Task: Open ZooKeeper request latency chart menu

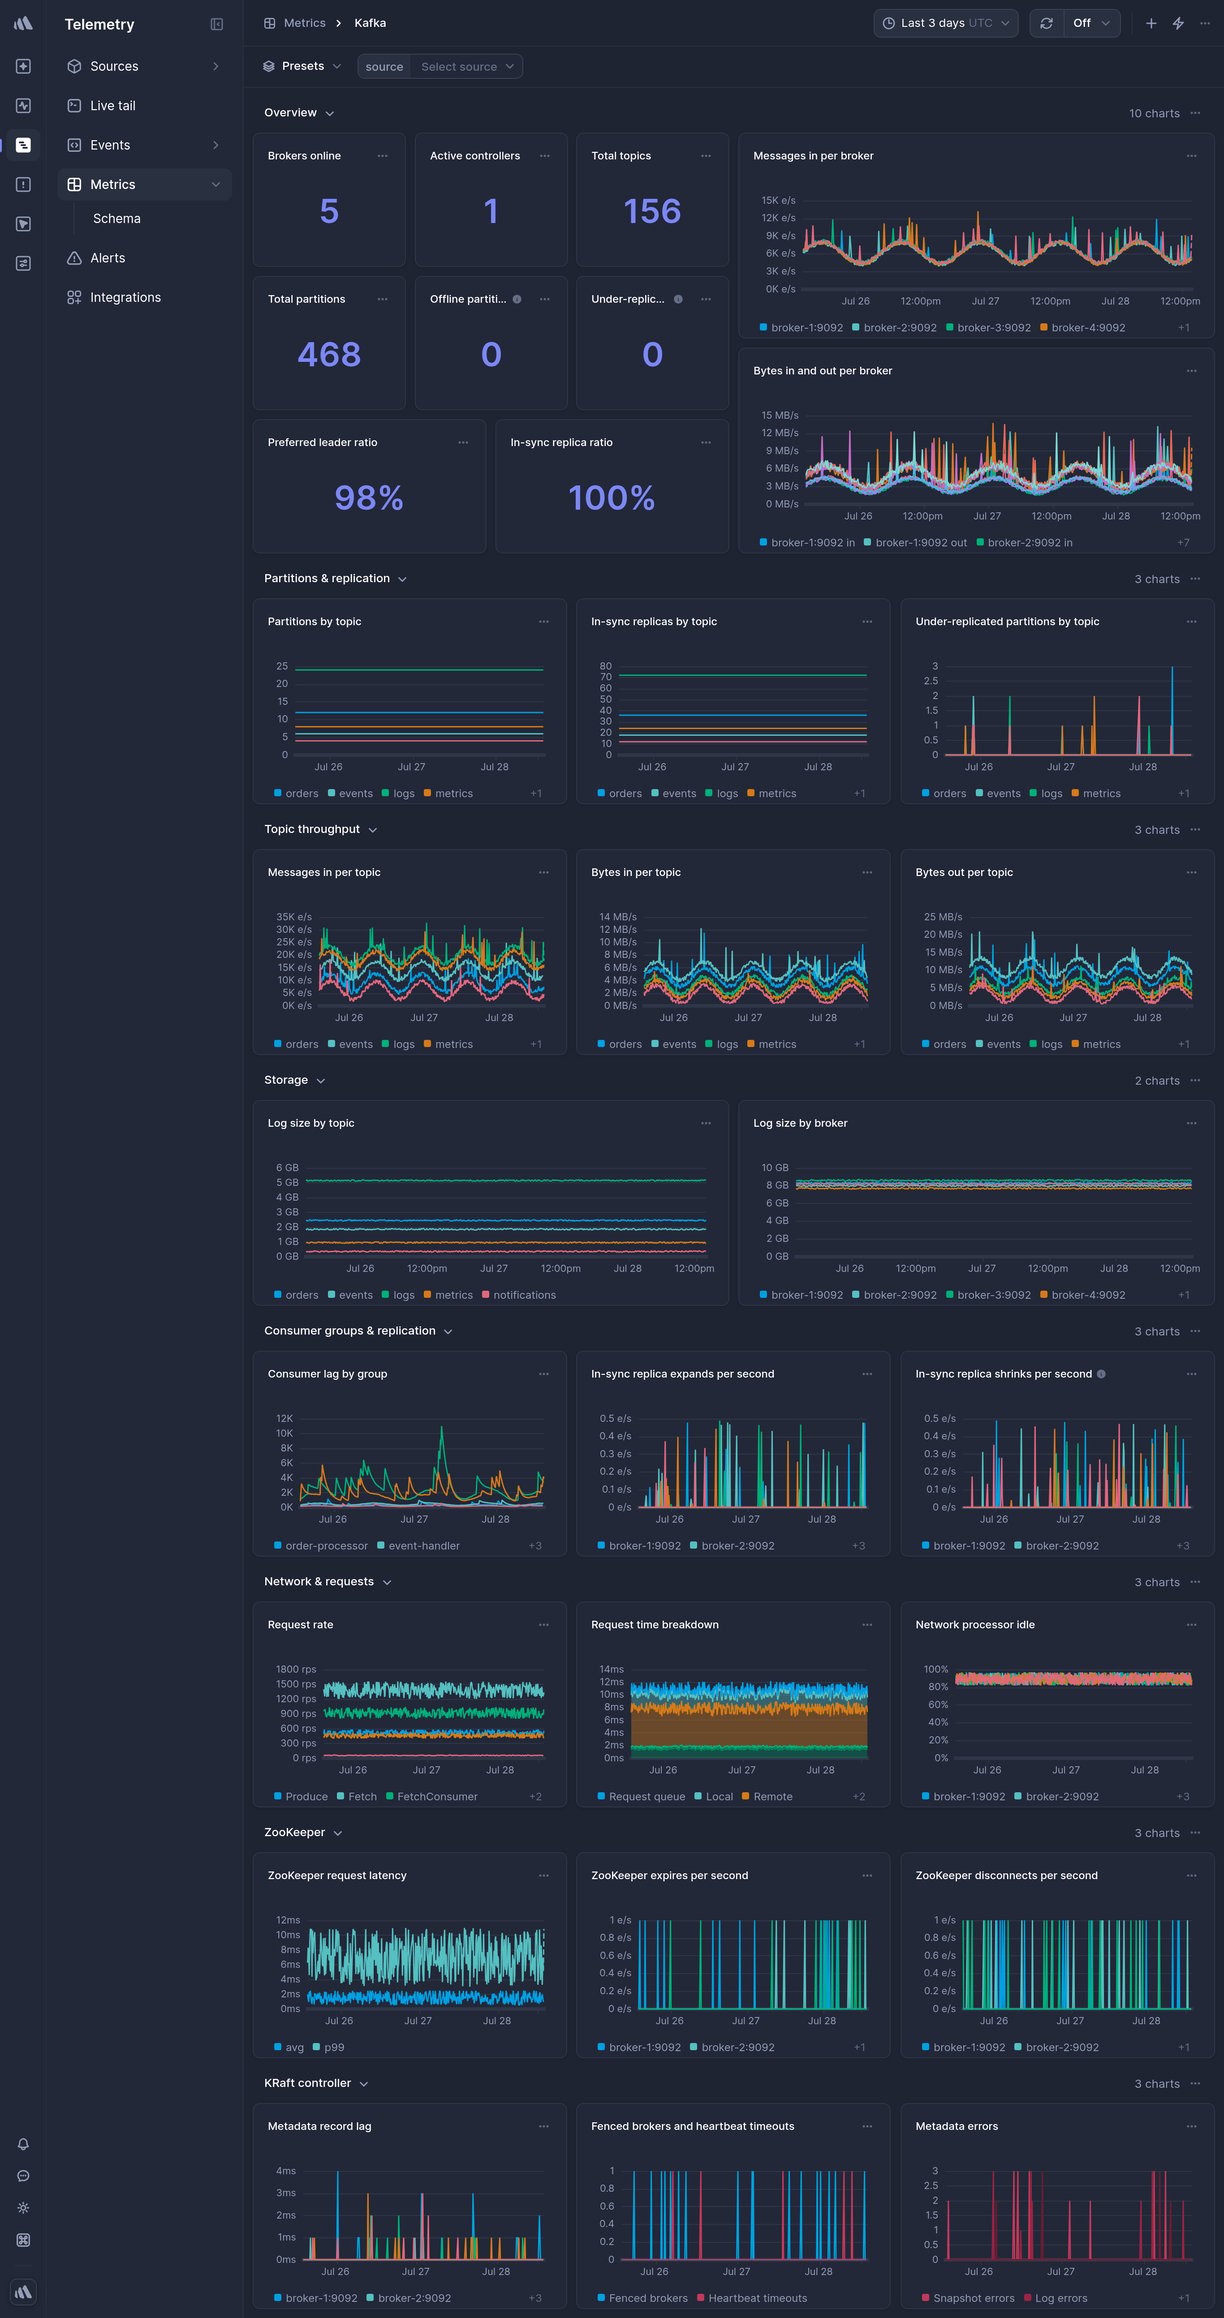Action: pyautogui.click(x=544, y=1876)
